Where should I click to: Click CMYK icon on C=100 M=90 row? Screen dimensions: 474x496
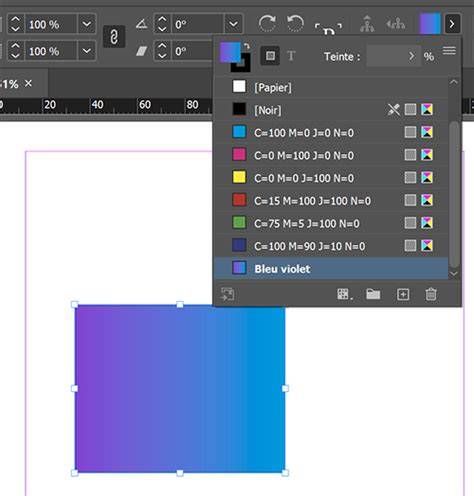pyautogui.click(x=427, y=246)
